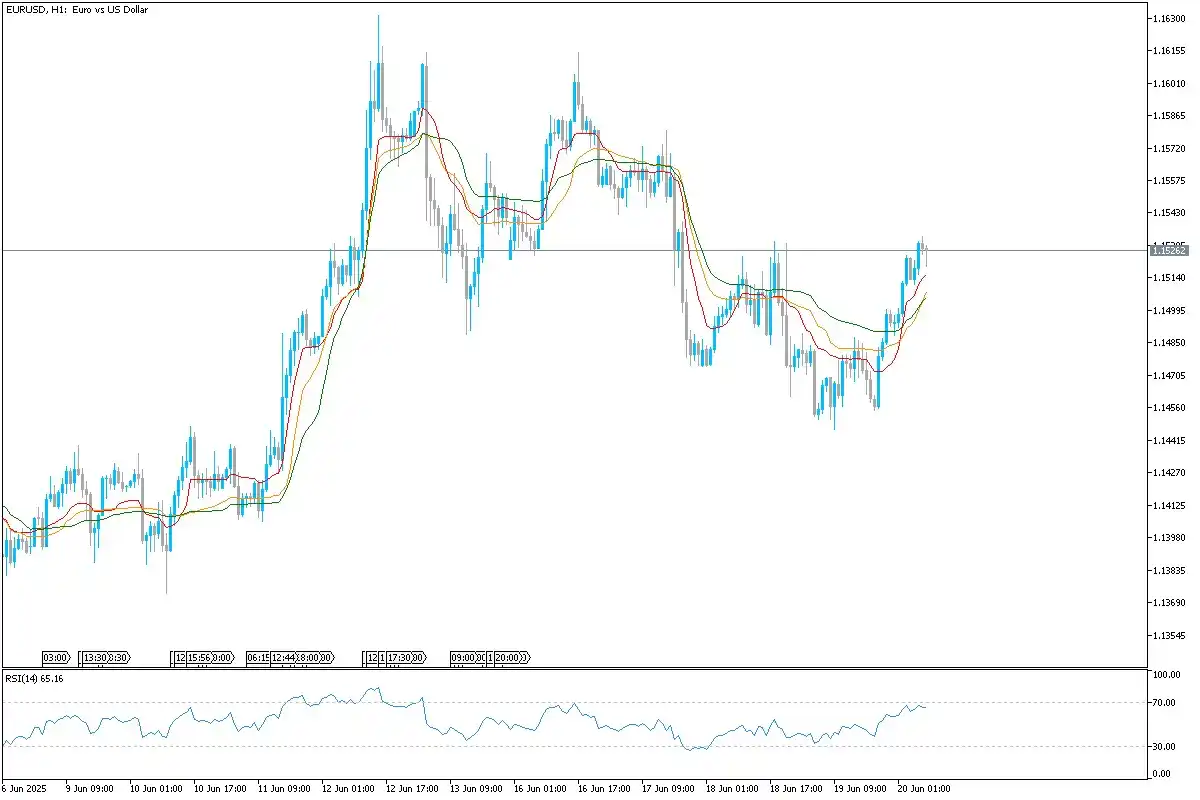Screen dimensions: 1200x800
Task: Click the 1.14270 price scale value
Action: [x=1168, y=472]
